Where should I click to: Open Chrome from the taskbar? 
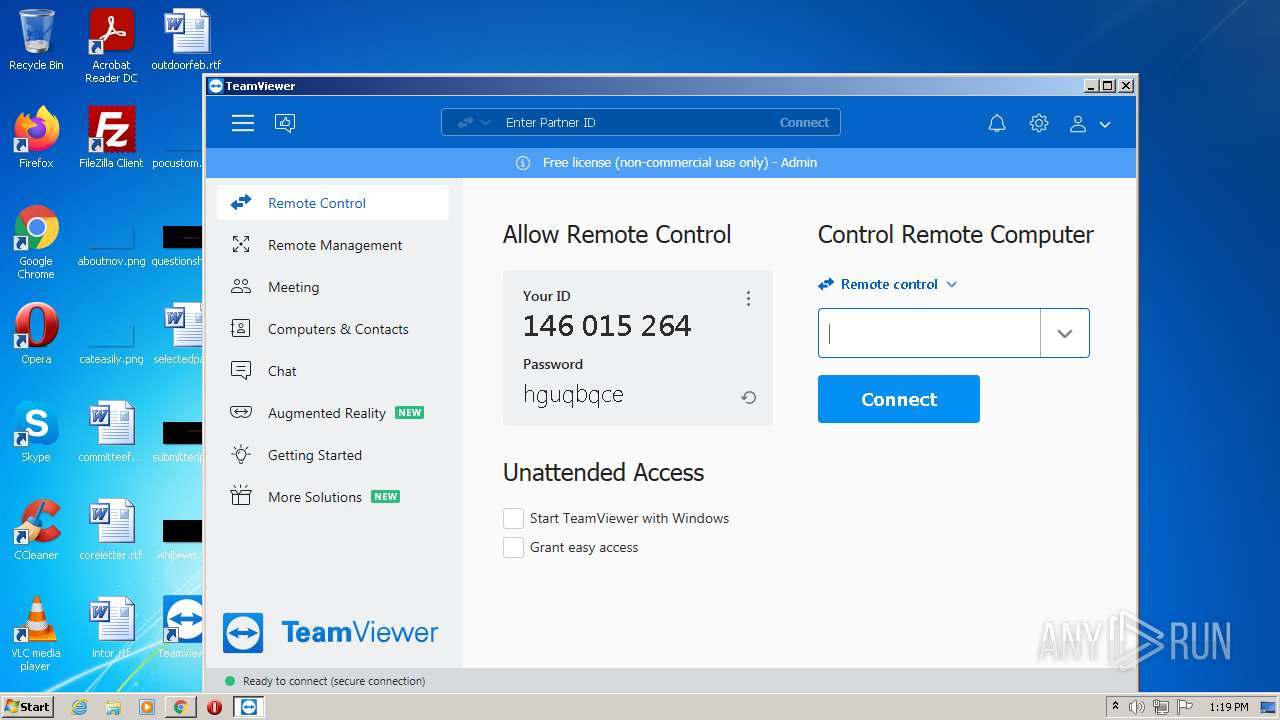(x=181, y=707)
